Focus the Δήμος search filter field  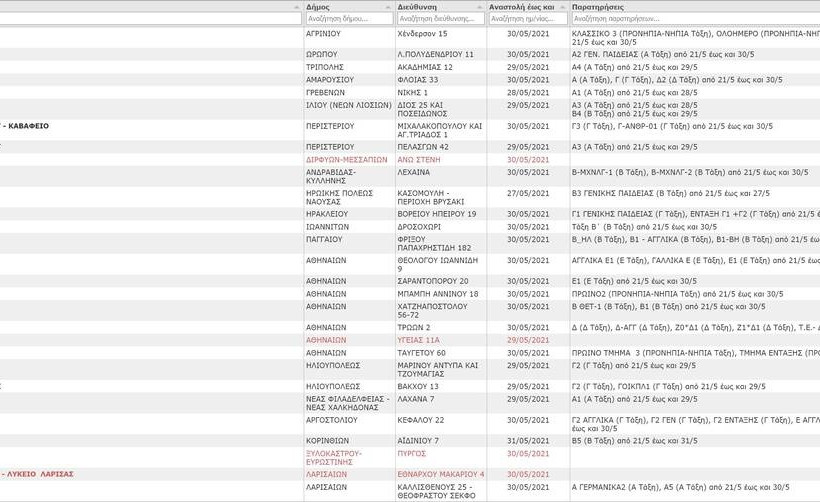coord(348,18)
